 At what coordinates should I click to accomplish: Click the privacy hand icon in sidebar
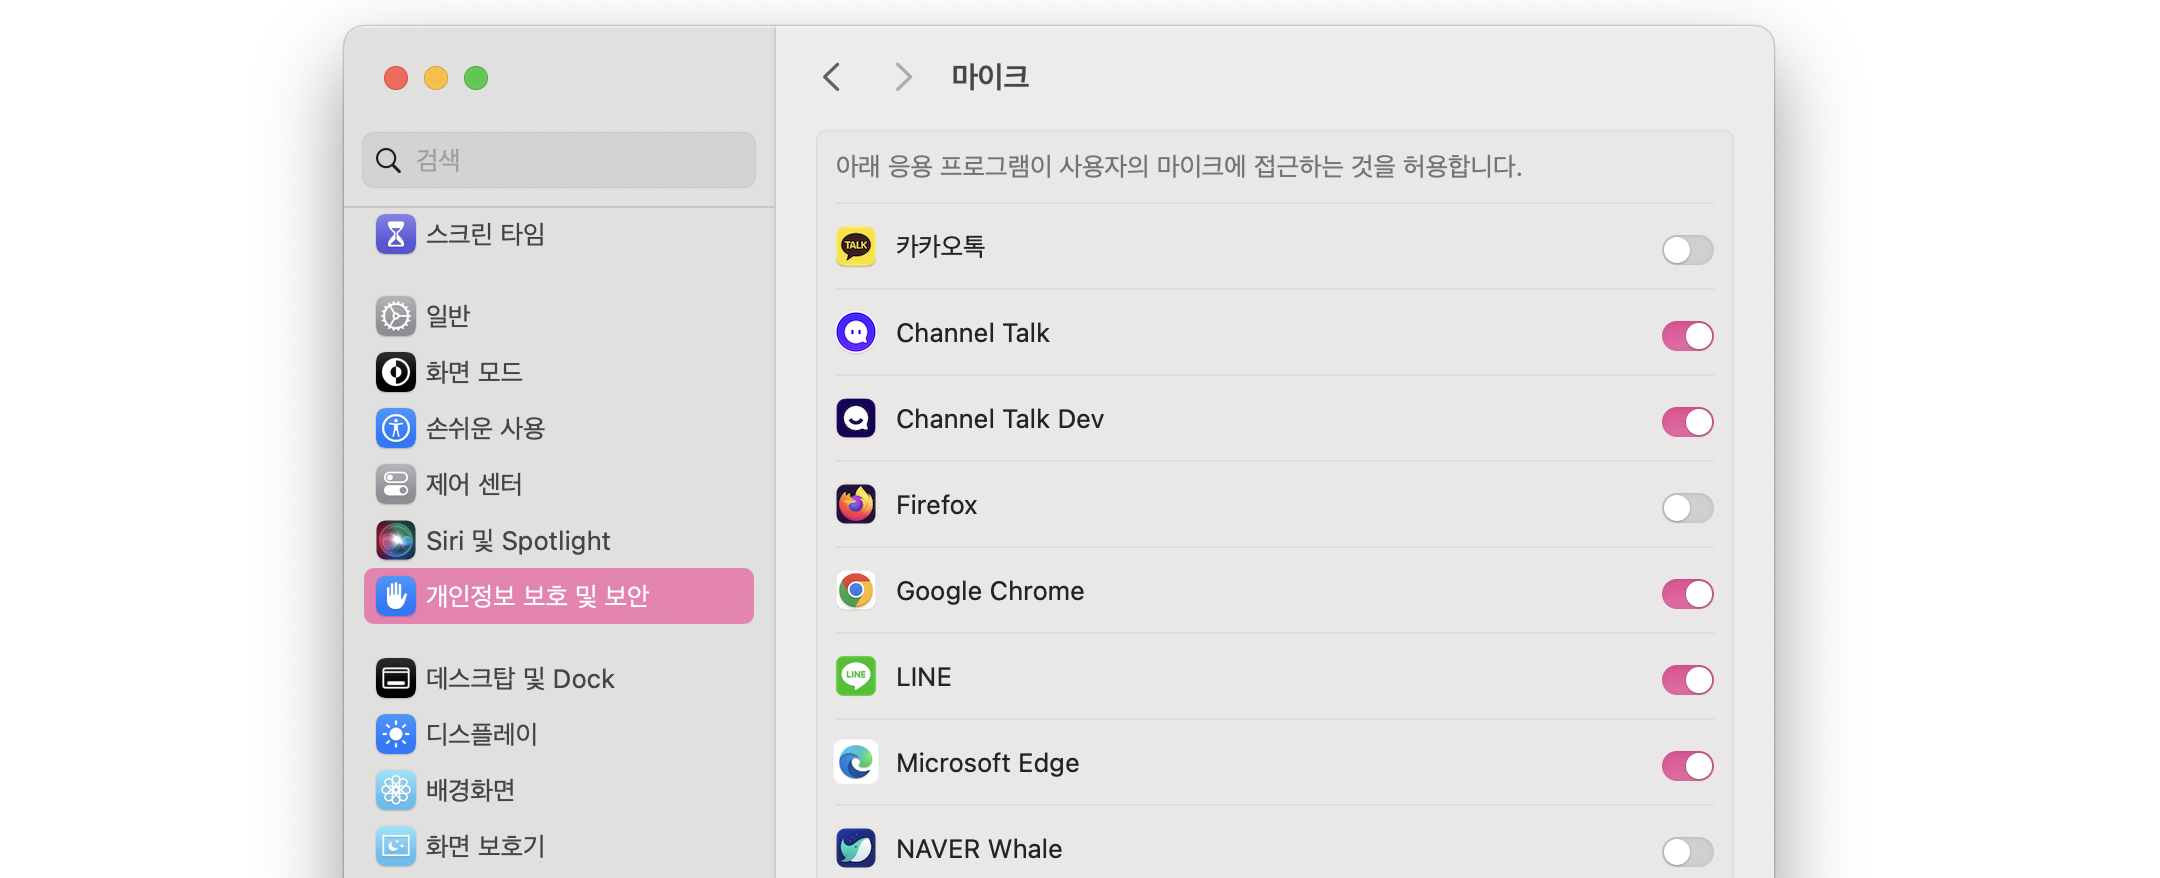[396, 596]
